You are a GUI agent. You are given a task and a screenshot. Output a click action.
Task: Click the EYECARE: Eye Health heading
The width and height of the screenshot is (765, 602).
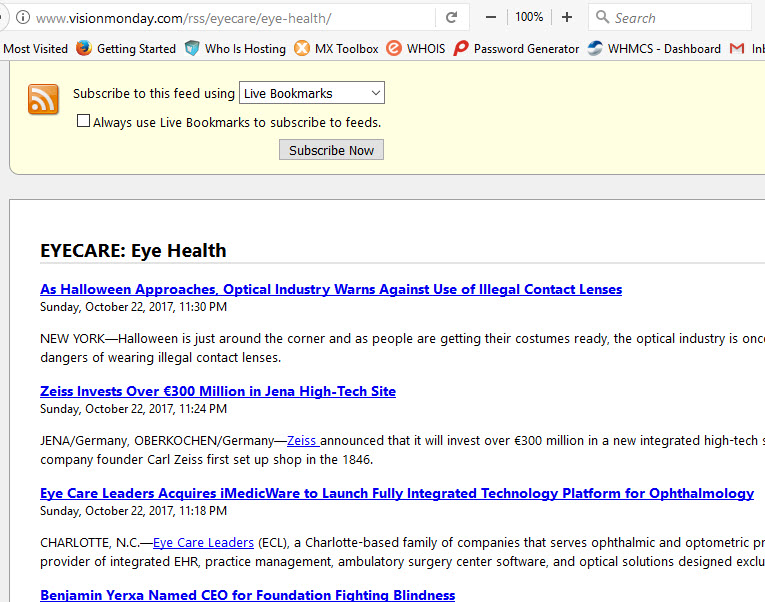(x=133, y=250)
